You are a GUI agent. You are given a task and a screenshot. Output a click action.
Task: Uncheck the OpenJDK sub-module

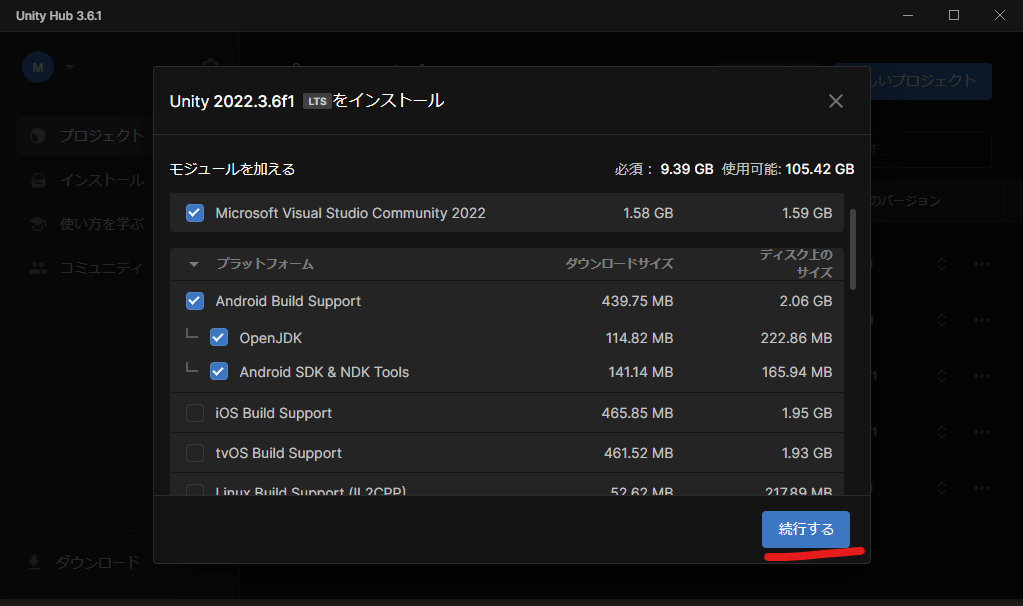point(219,338)
